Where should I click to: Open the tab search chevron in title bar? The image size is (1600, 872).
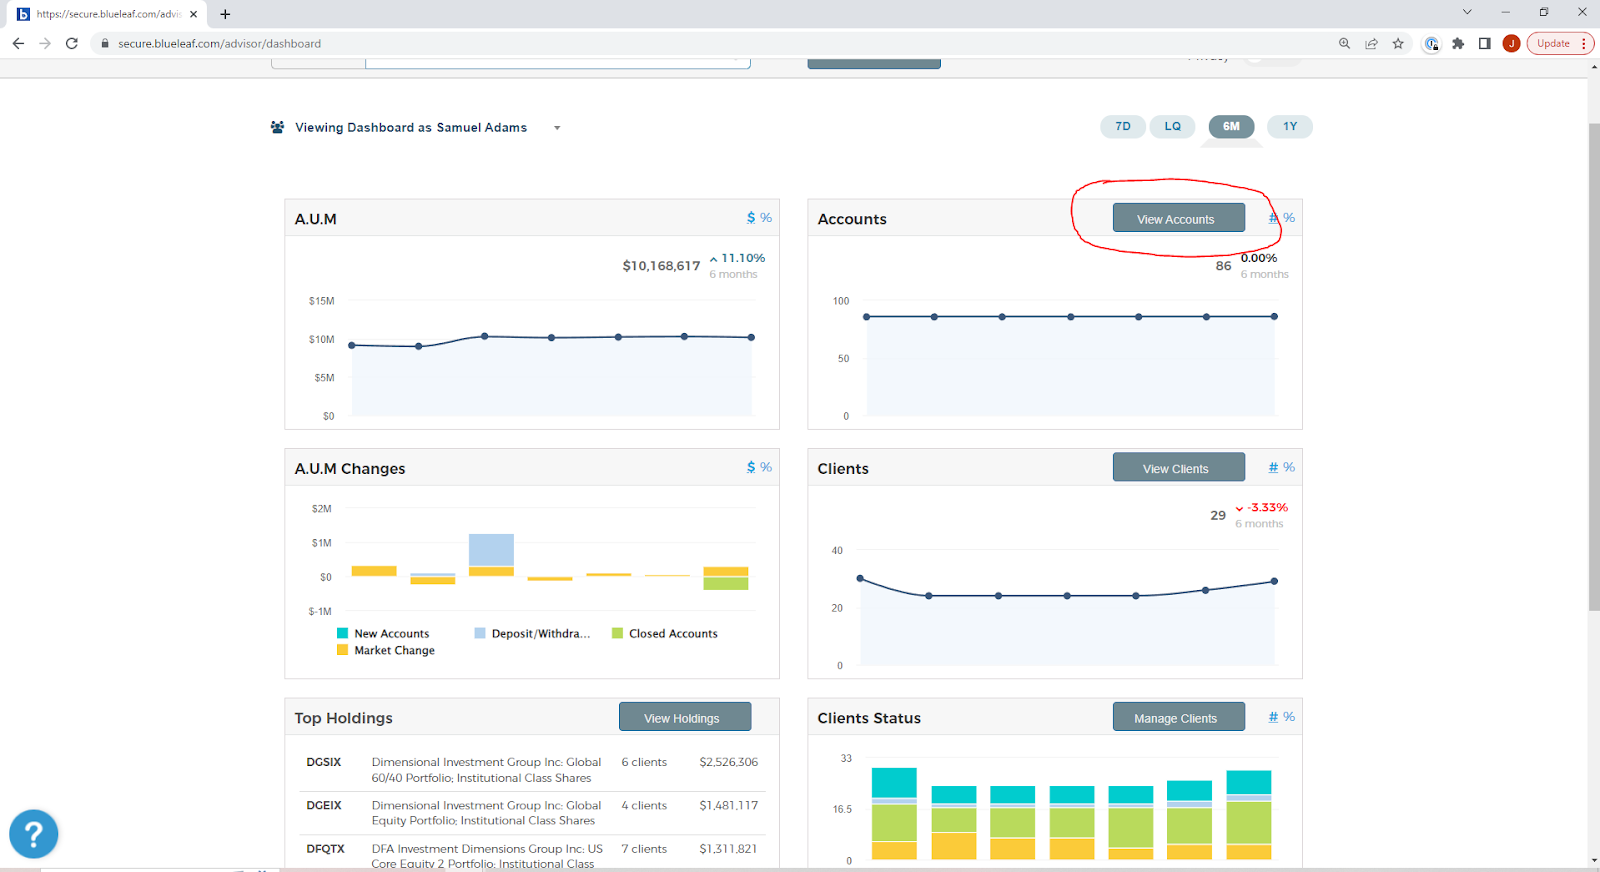[x=1467, y=13]
